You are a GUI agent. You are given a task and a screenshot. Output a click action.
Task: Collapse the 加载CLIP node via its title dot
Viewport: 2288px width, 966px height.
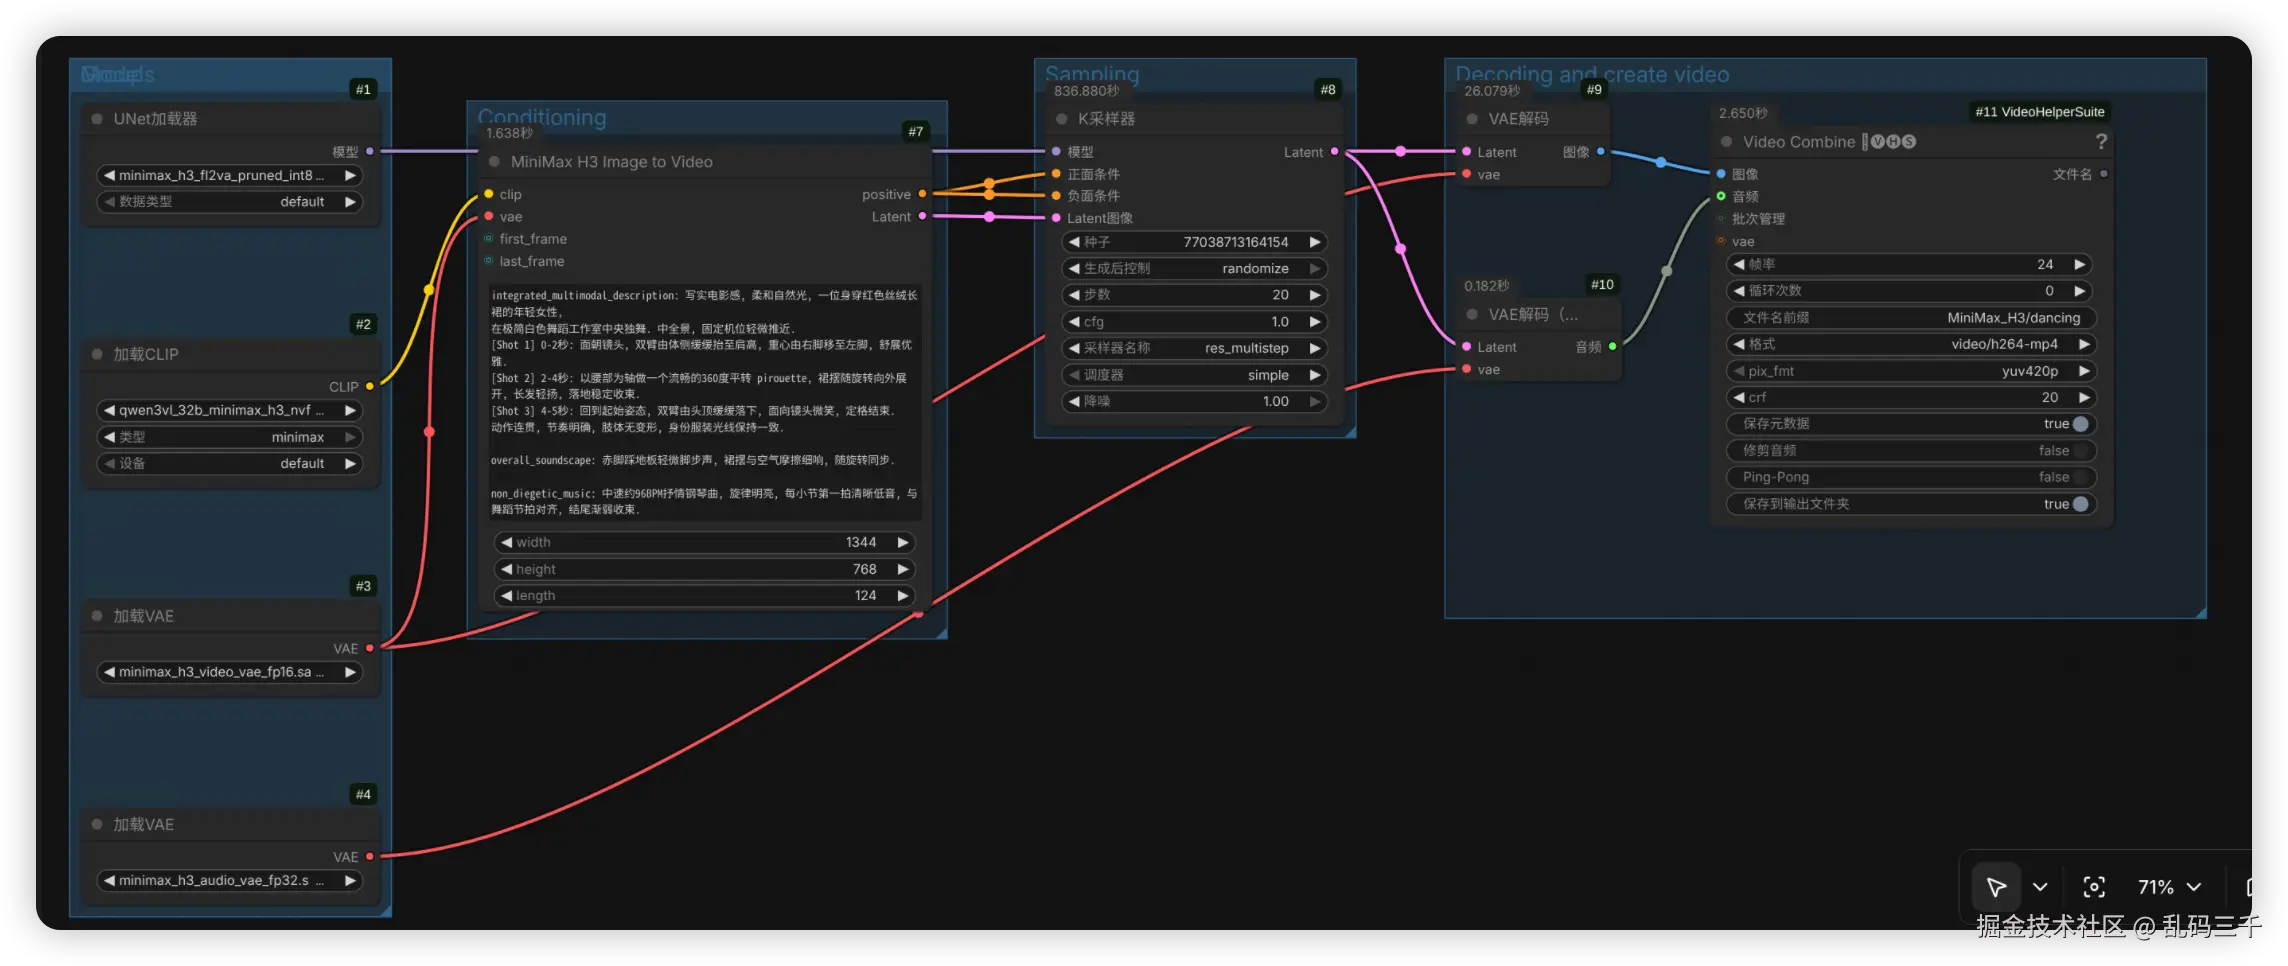(97, 354)
